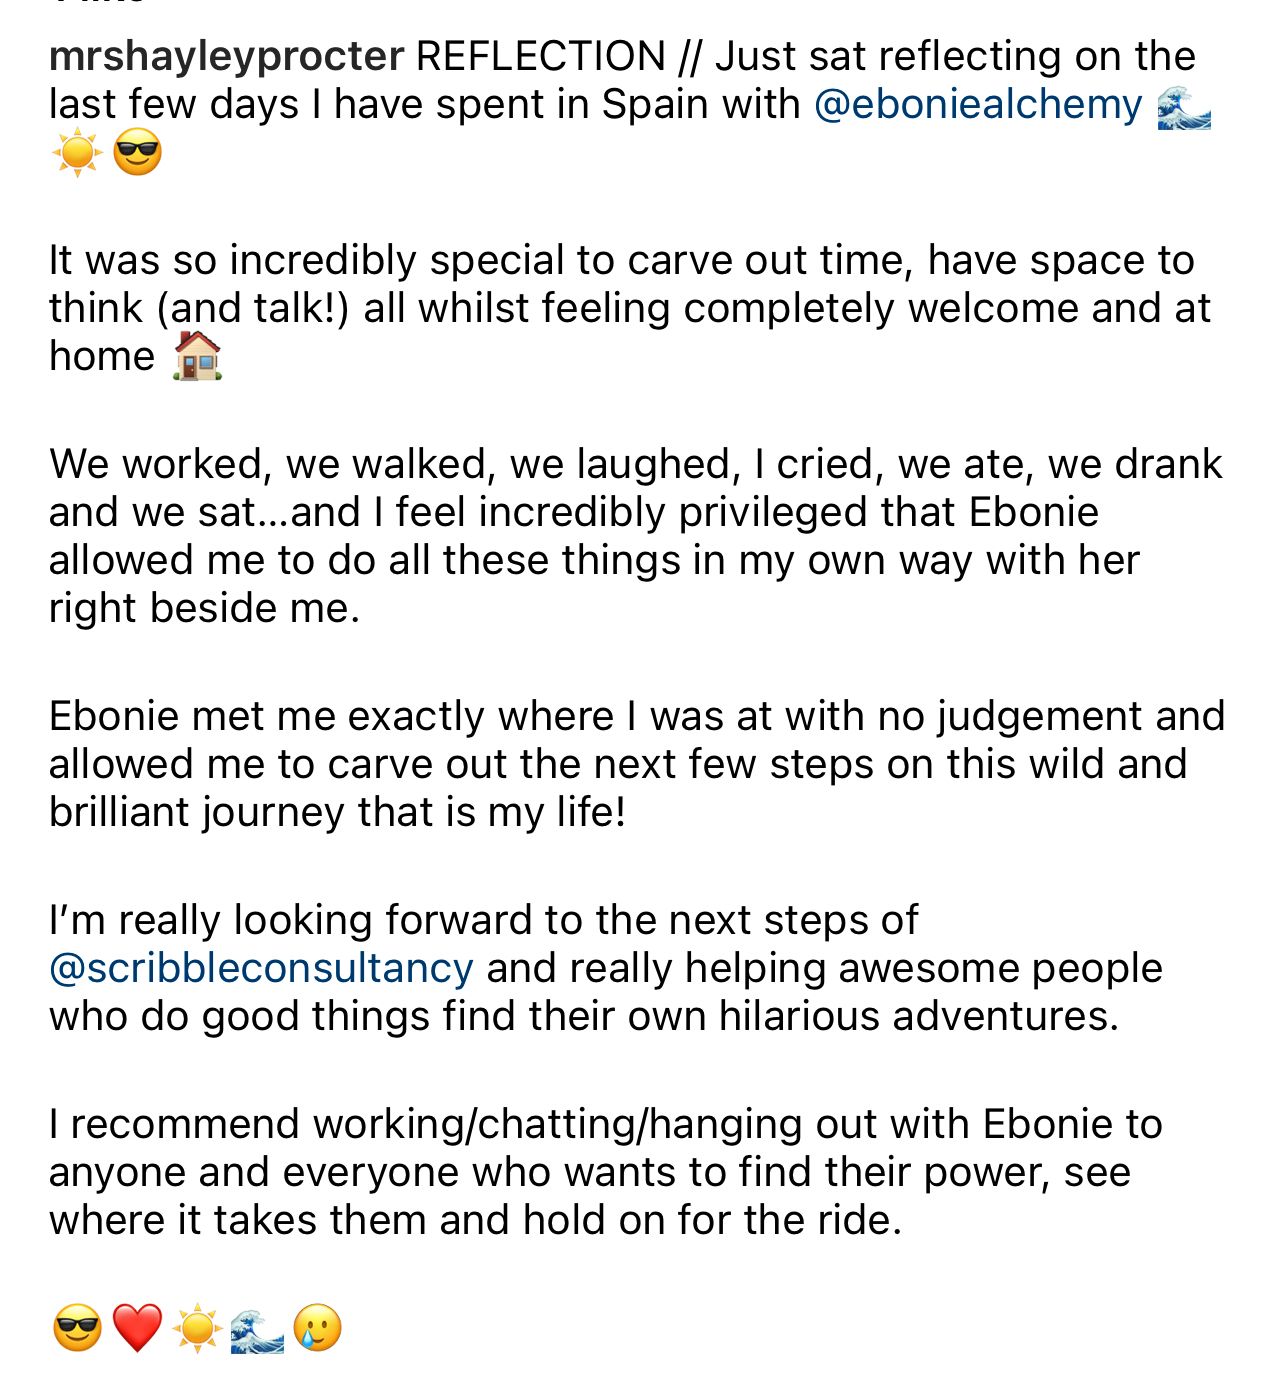Select the wave emoji in the closing emoji line
Screen dimensions: 1284x1386
pos(257,1328)
